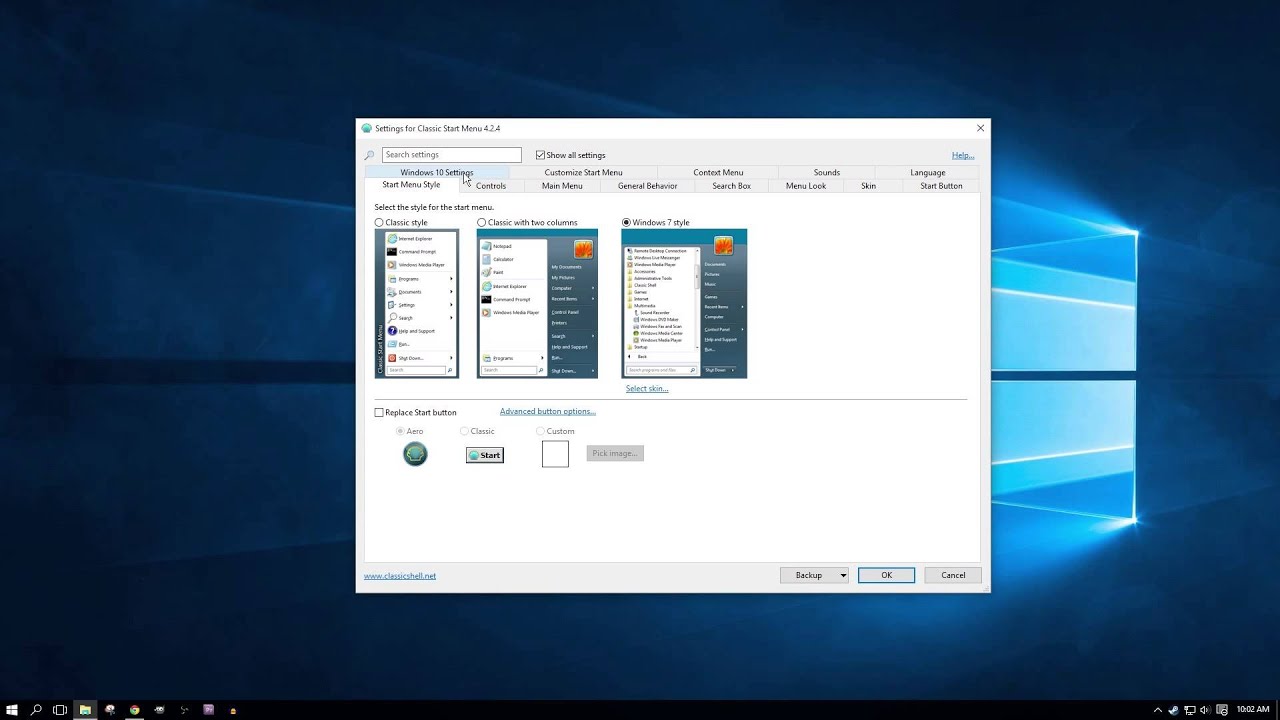This screenshot has width=1280, height=720.
Task: Switch to the Customize Start Menu tab
Action: [583, 172]
